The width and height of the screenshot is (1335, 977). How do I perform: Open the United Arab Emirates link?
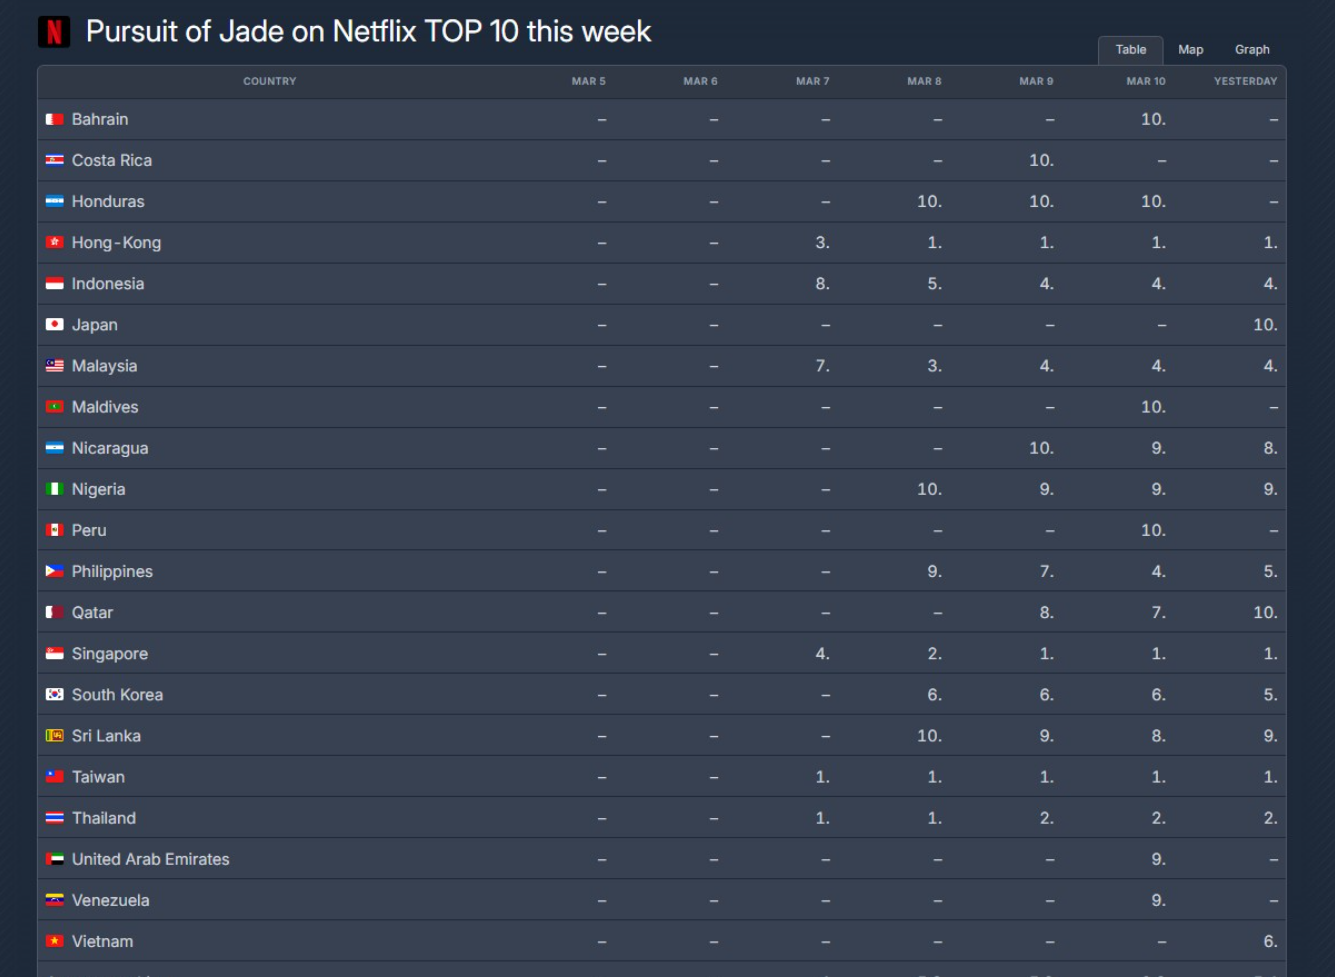tap(151, 859)
